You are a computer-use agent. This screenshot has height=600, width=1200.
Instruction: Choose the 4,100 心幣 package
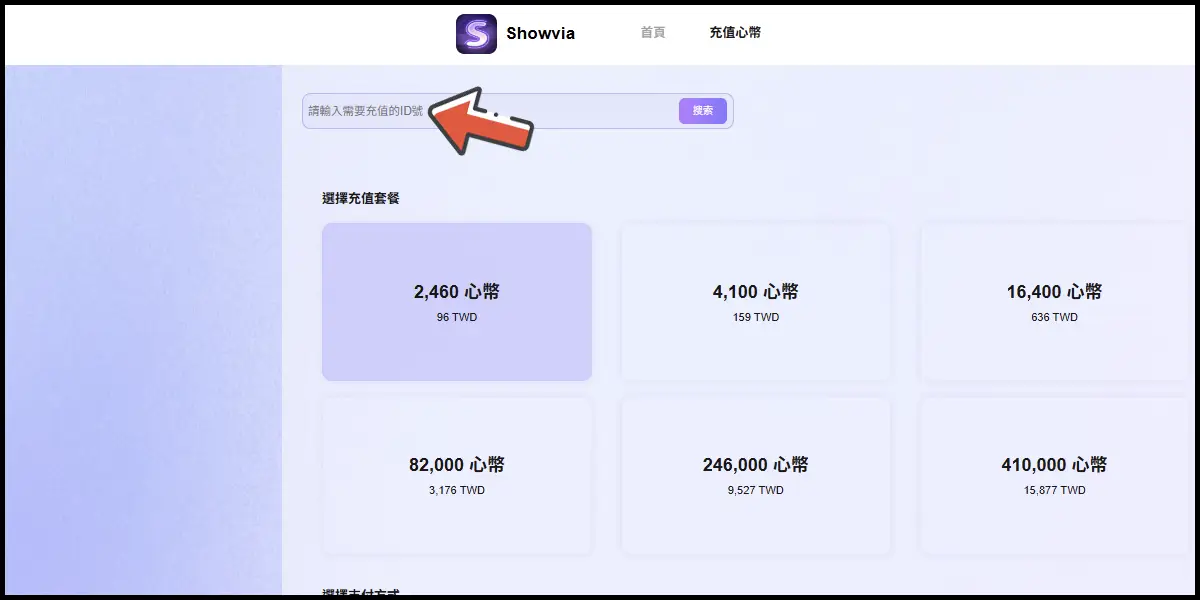[x=755, y=301]
